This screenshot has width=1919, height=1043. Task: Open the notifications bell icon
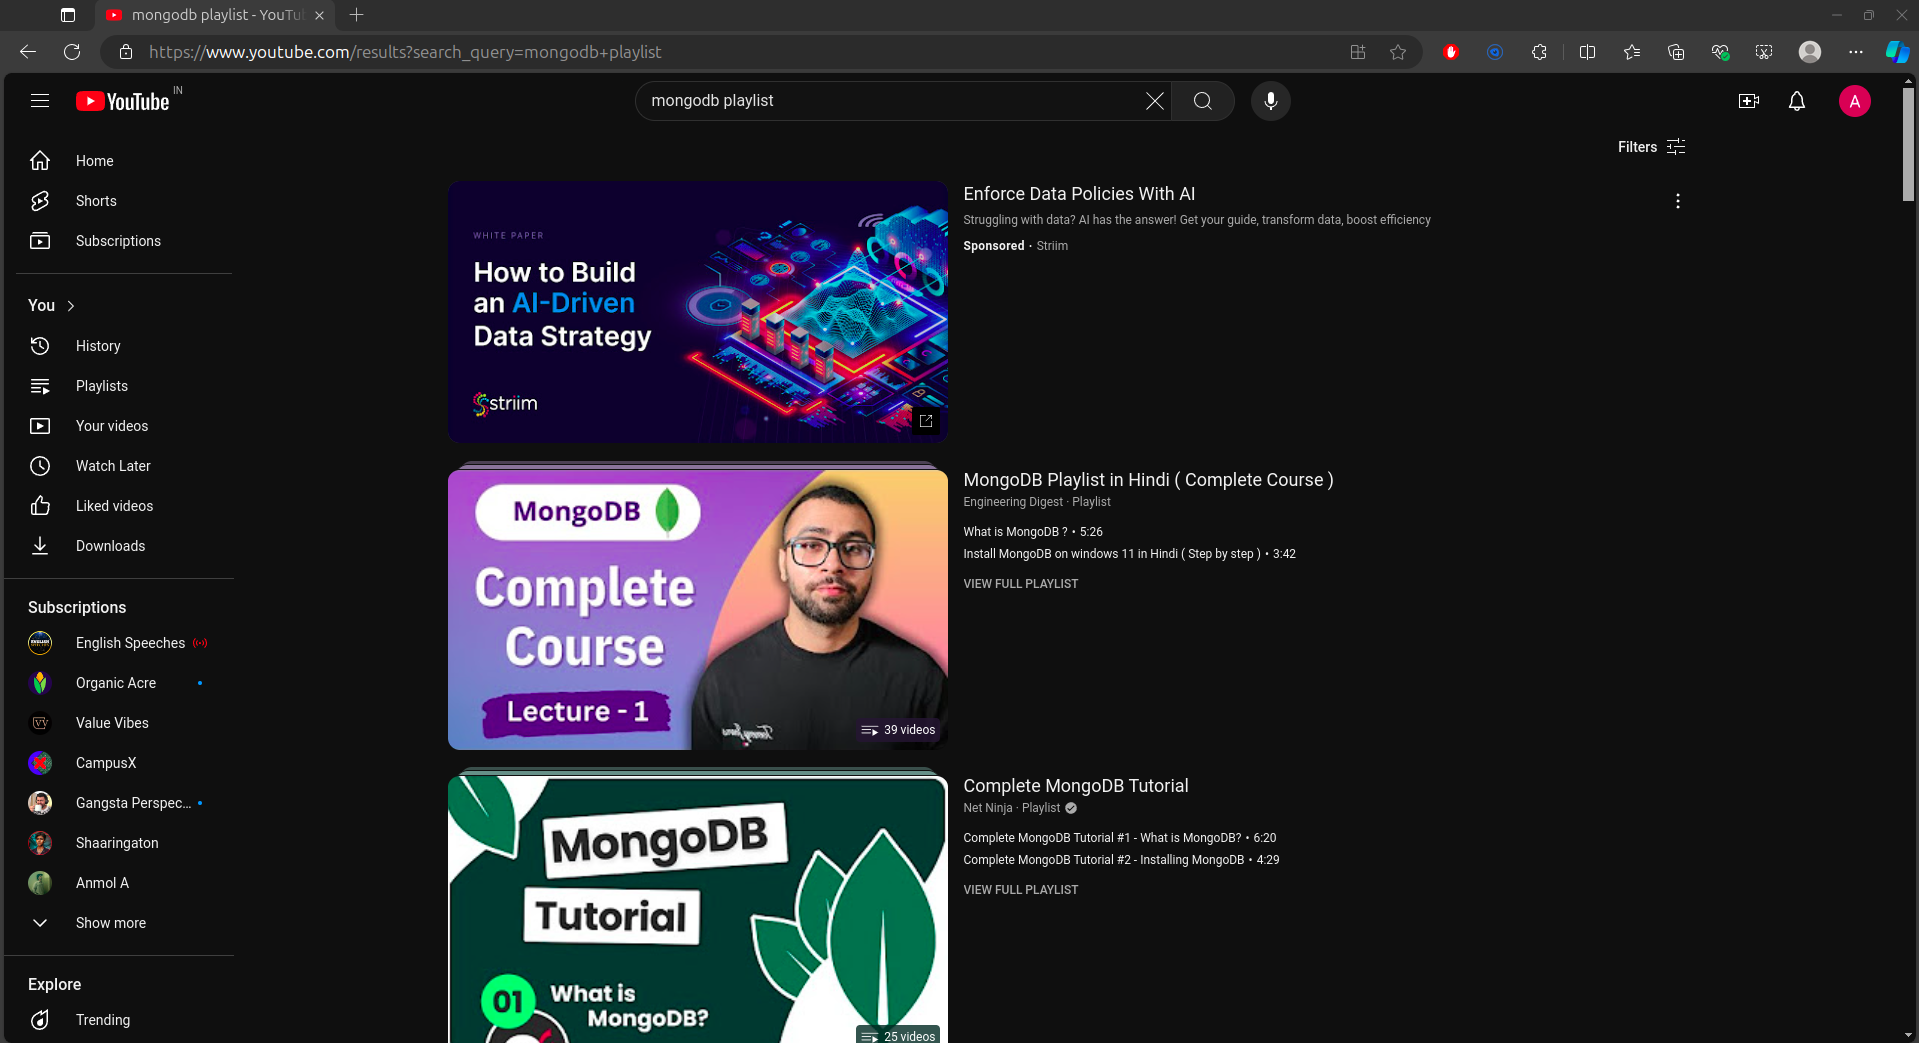click(x=1796, y=100)
